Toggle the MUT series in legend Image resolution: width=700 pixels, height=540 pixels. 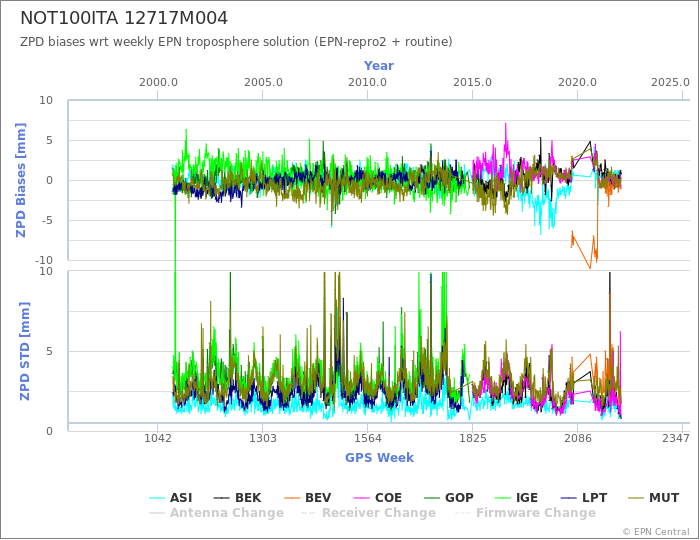coord(654,498)
